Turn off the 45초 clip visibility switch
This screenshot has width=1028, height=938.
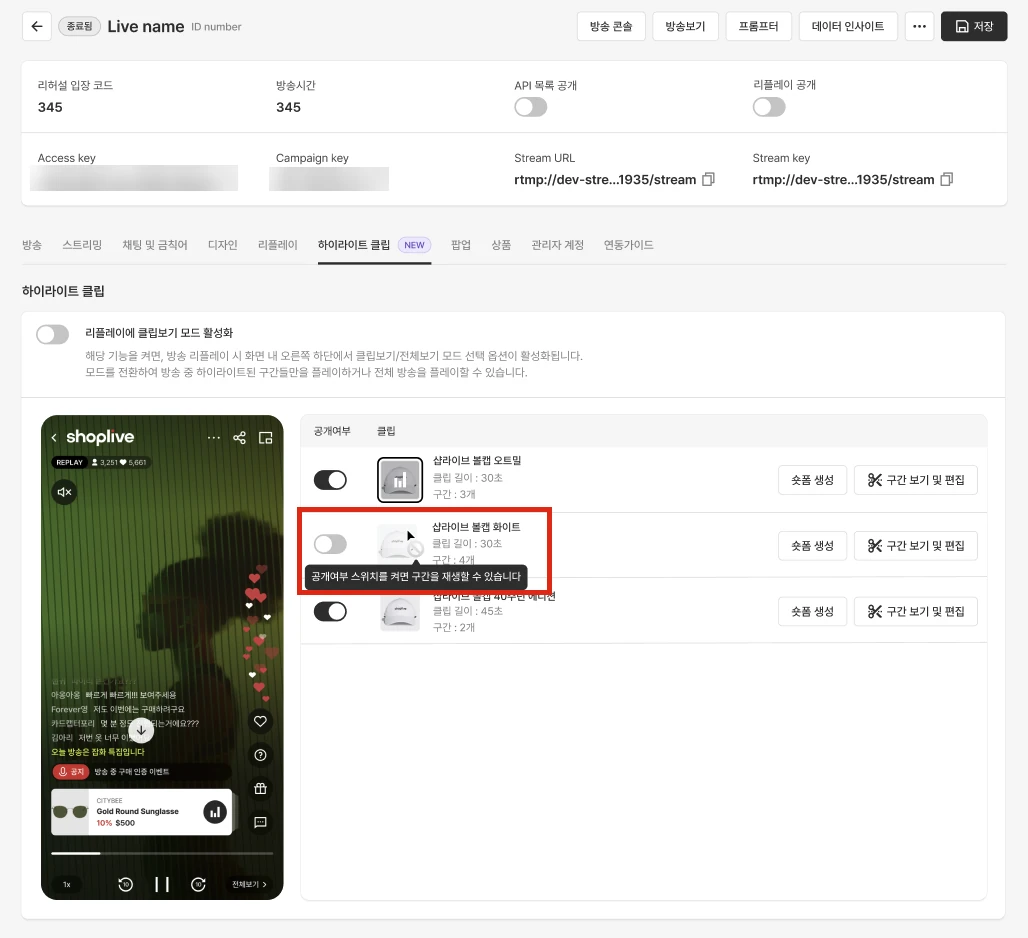330,612
